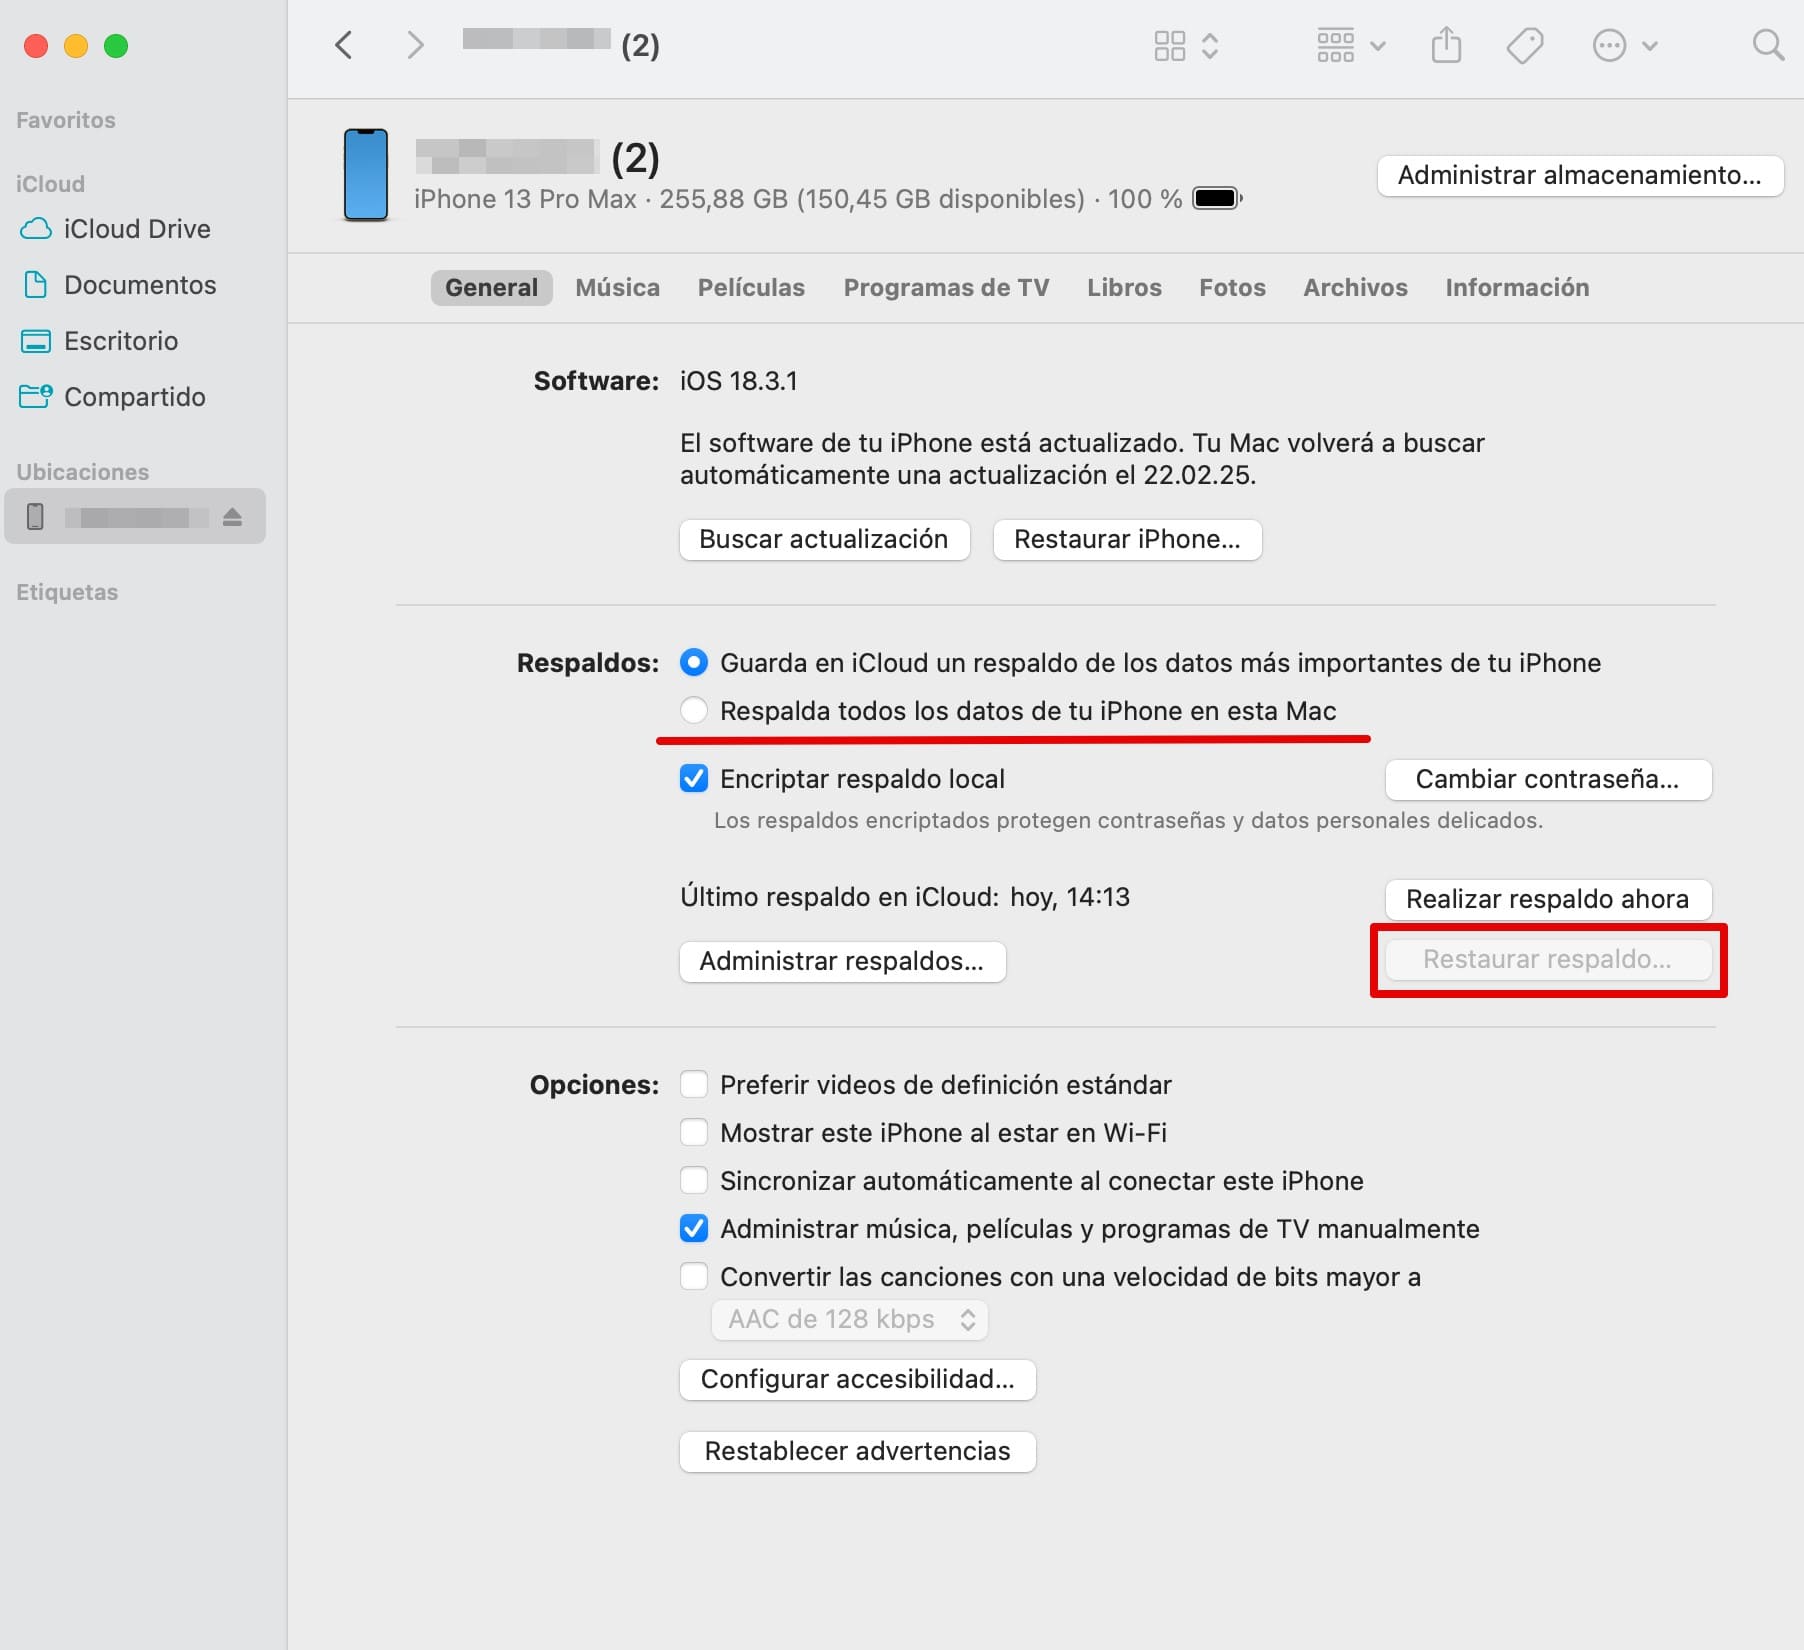Click the tag icon in toolbar
Screen dimensions: 1804x1650
point(1525,45)
